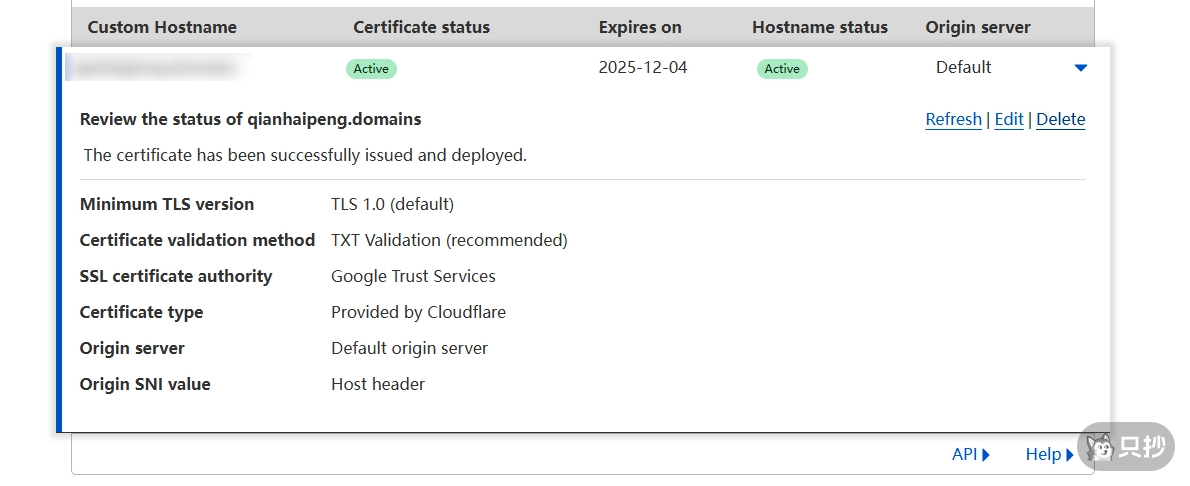This screenshot has height=486, width=1190.
Task: Click the green Active hostname status badge
Action: click(782, 69)
